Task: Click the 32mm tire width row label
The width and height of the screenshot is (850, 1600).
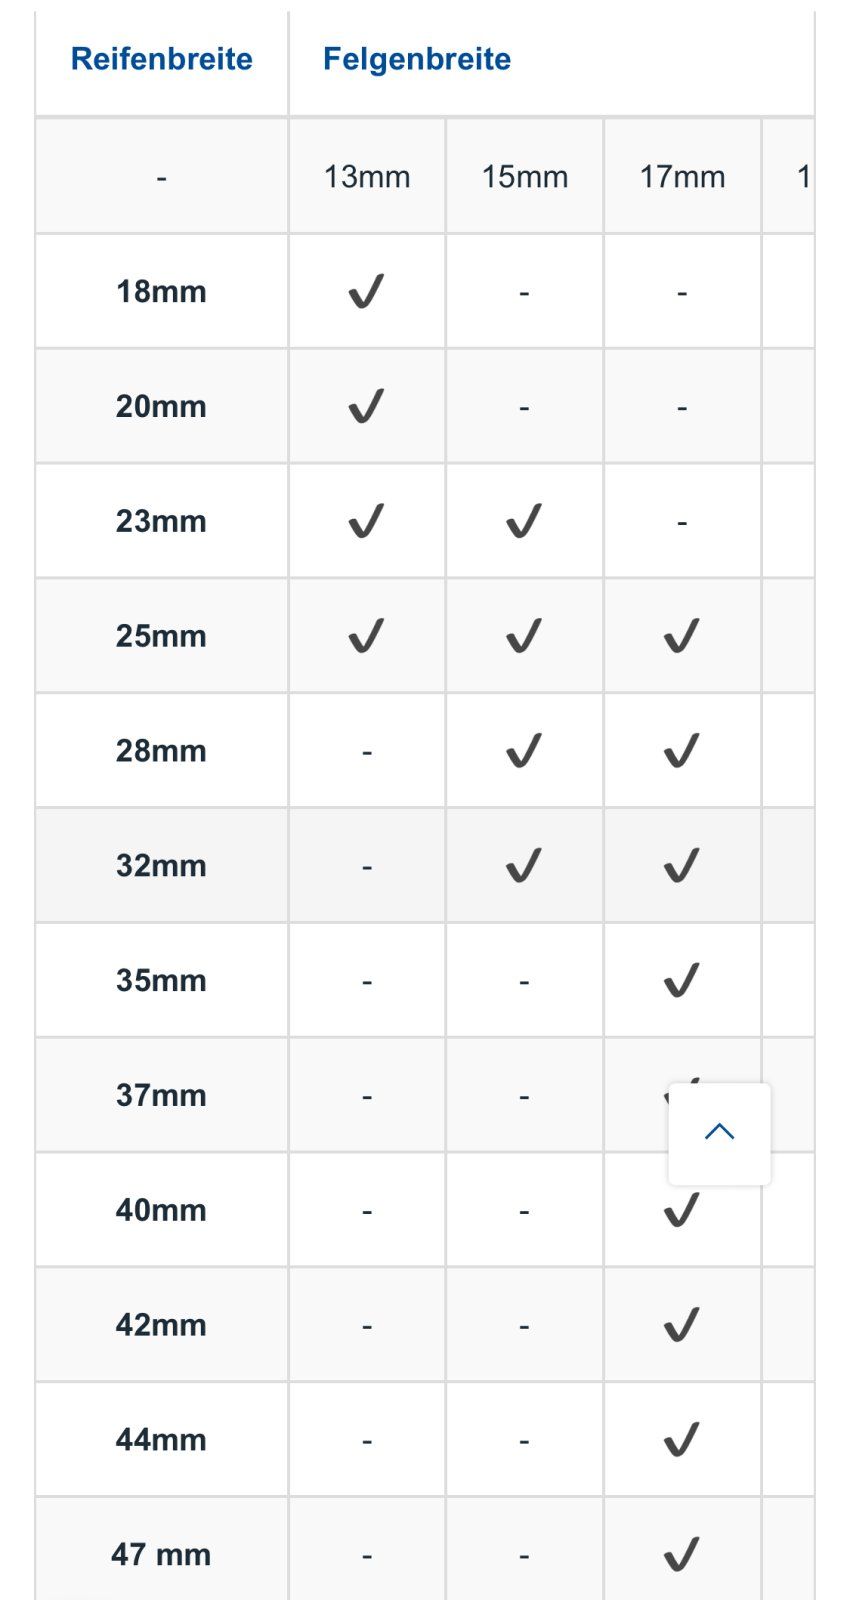Action: coord(161,866)
